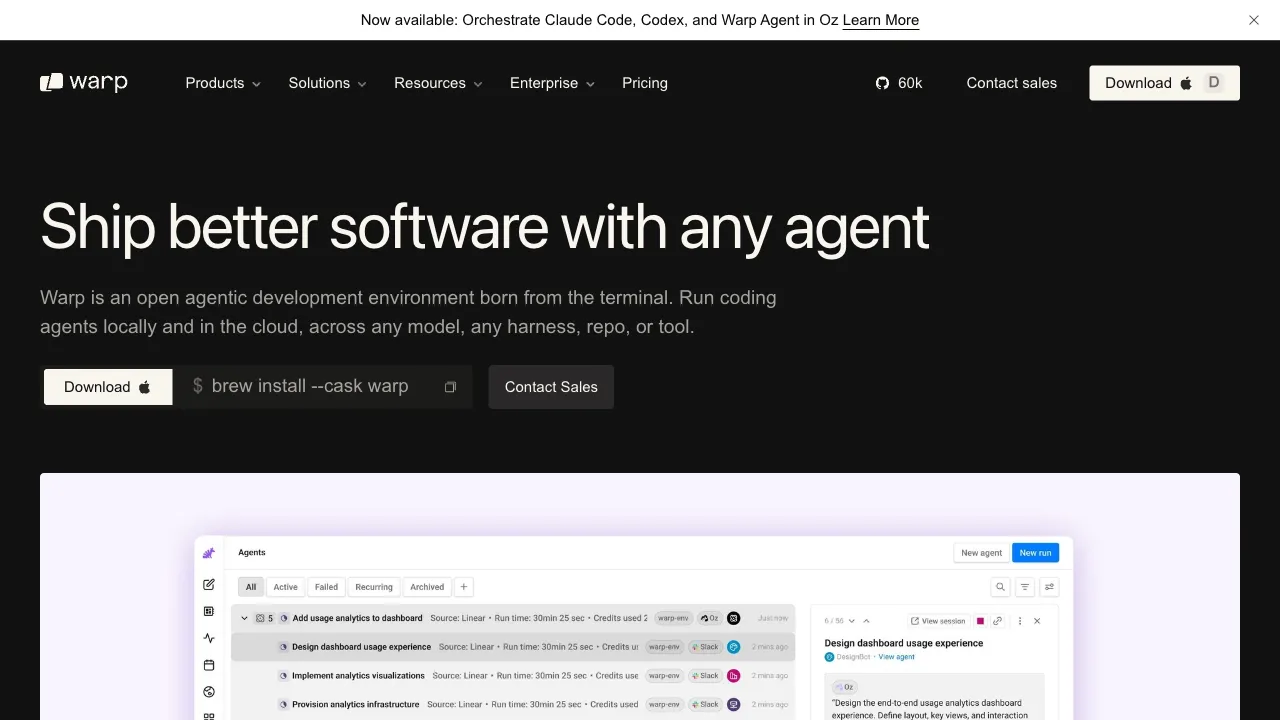This screenshot has width=1280, height=720.
Task: Select the Active tab in Agents preview
Action: pos(286,587)
